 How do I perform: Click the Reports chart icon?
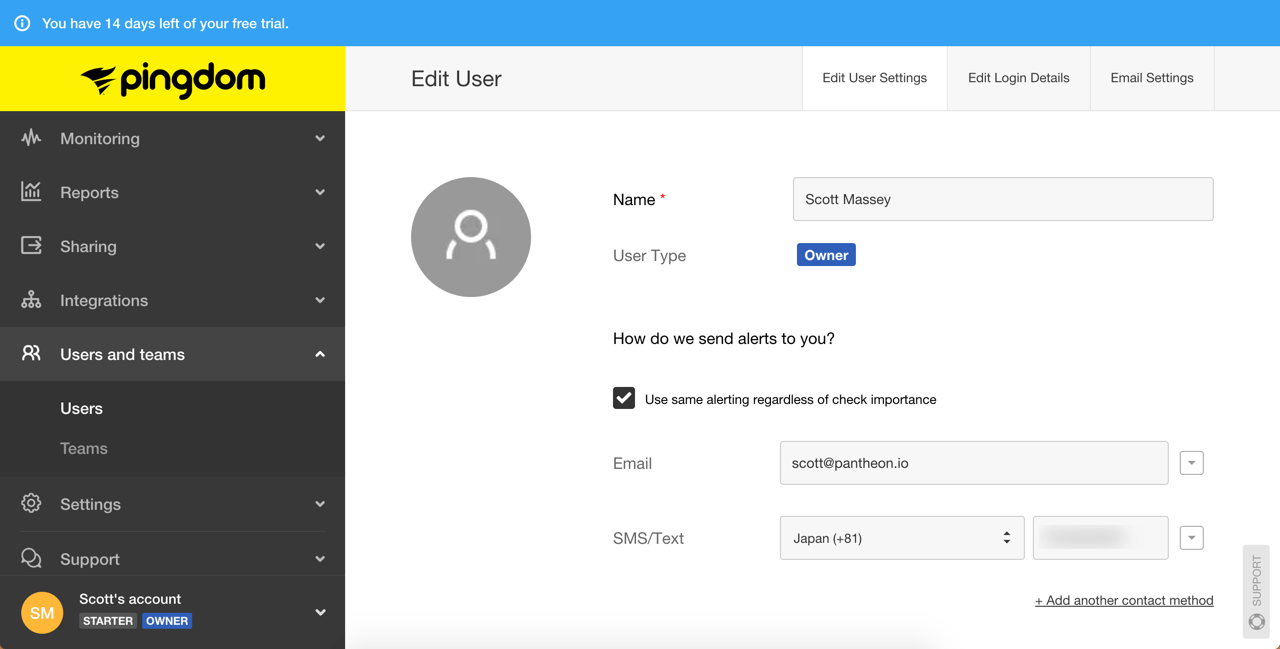tap(31, 192)
